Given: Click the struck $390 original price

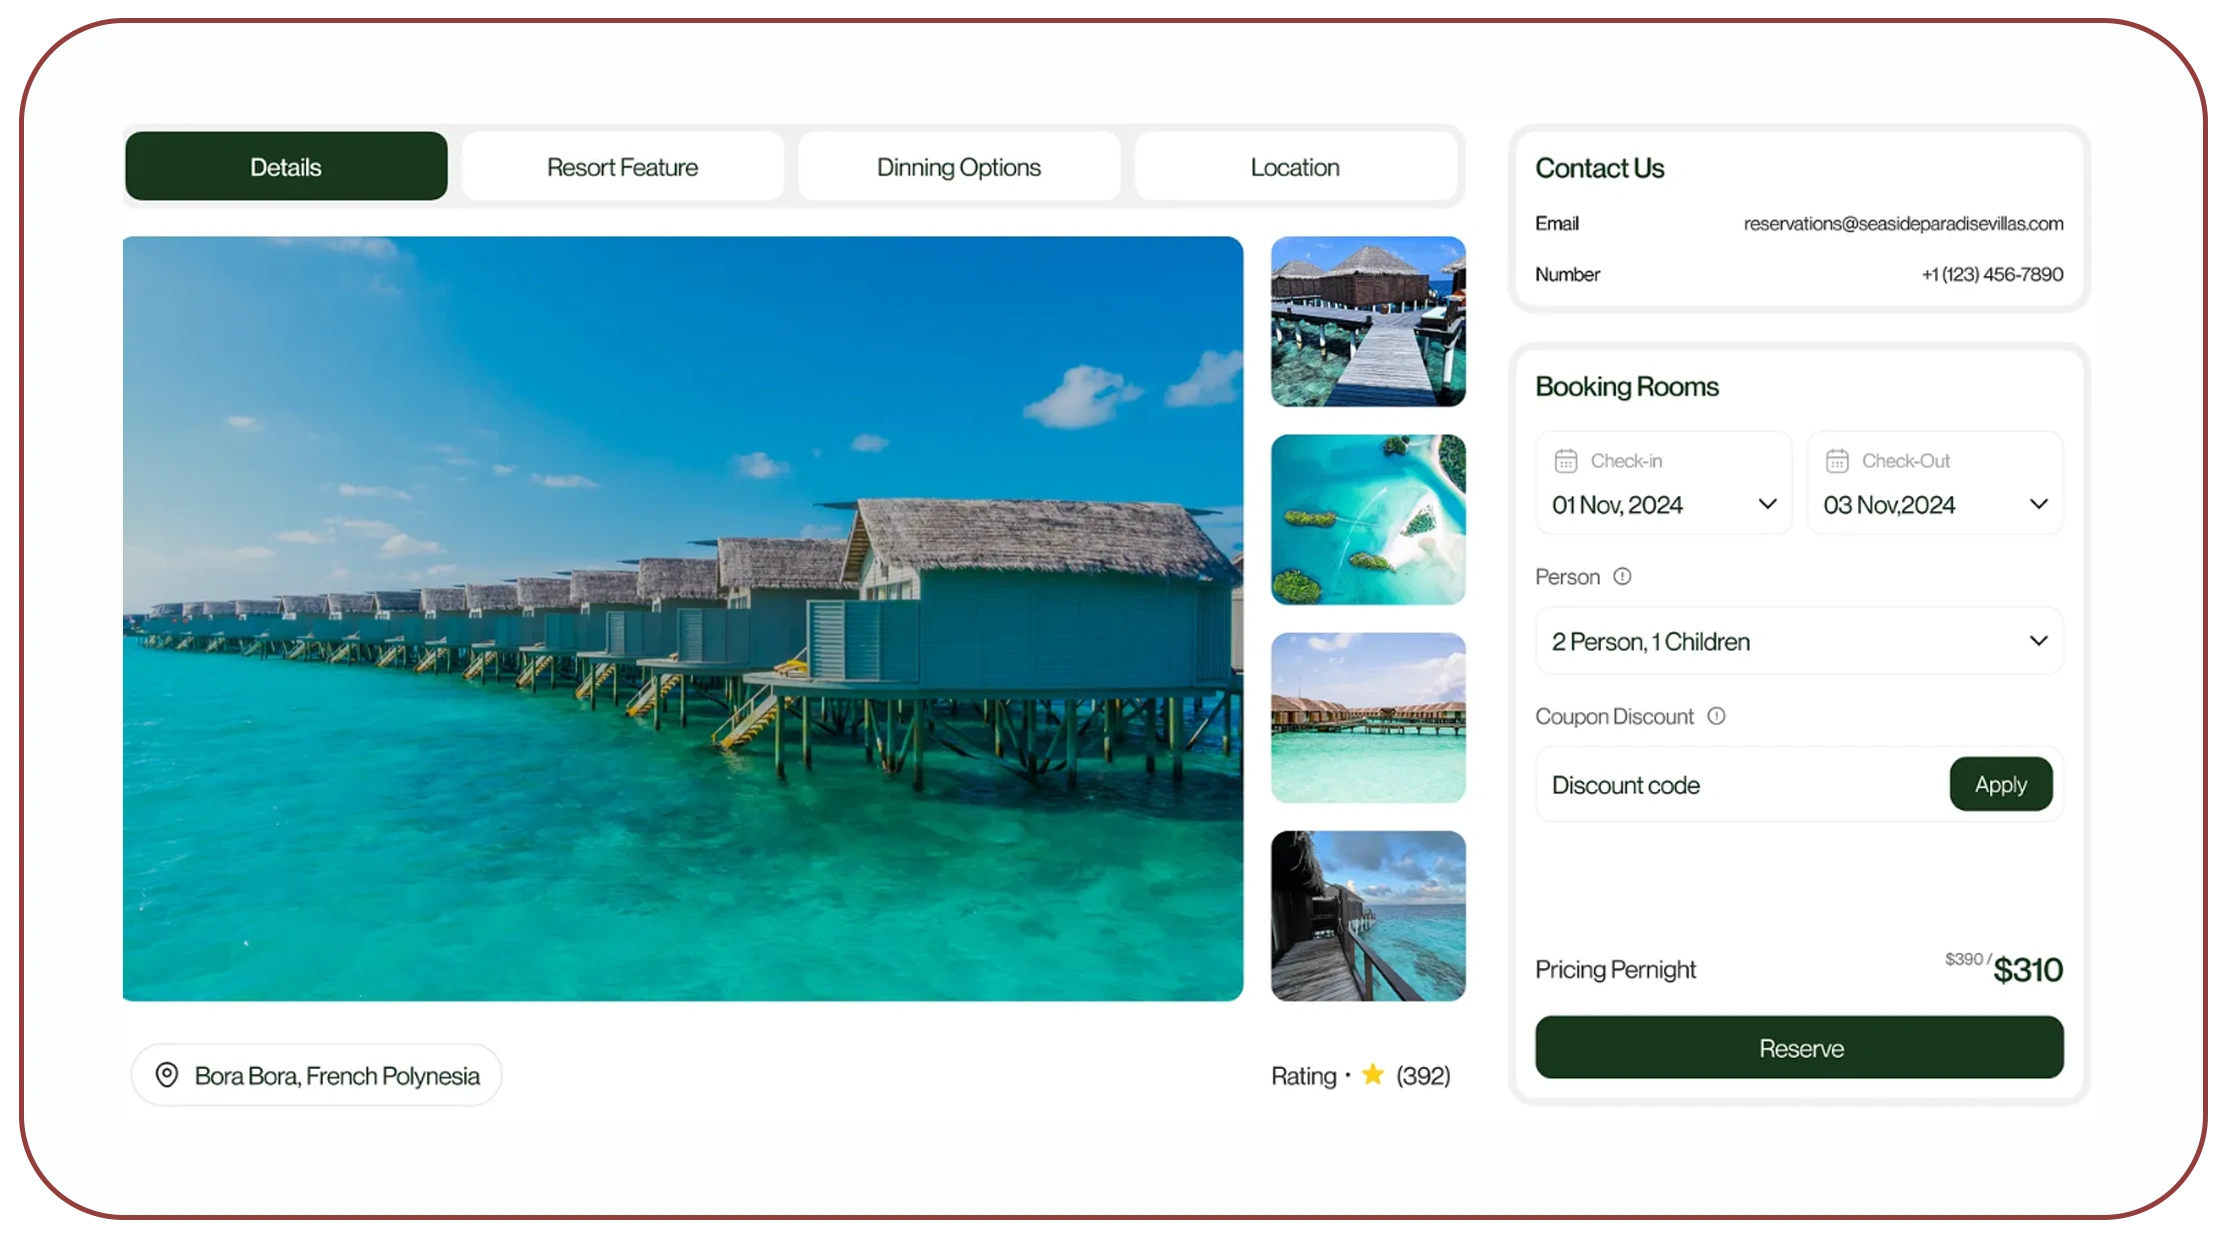Looking at the screenshot, I should [1964, 959].
